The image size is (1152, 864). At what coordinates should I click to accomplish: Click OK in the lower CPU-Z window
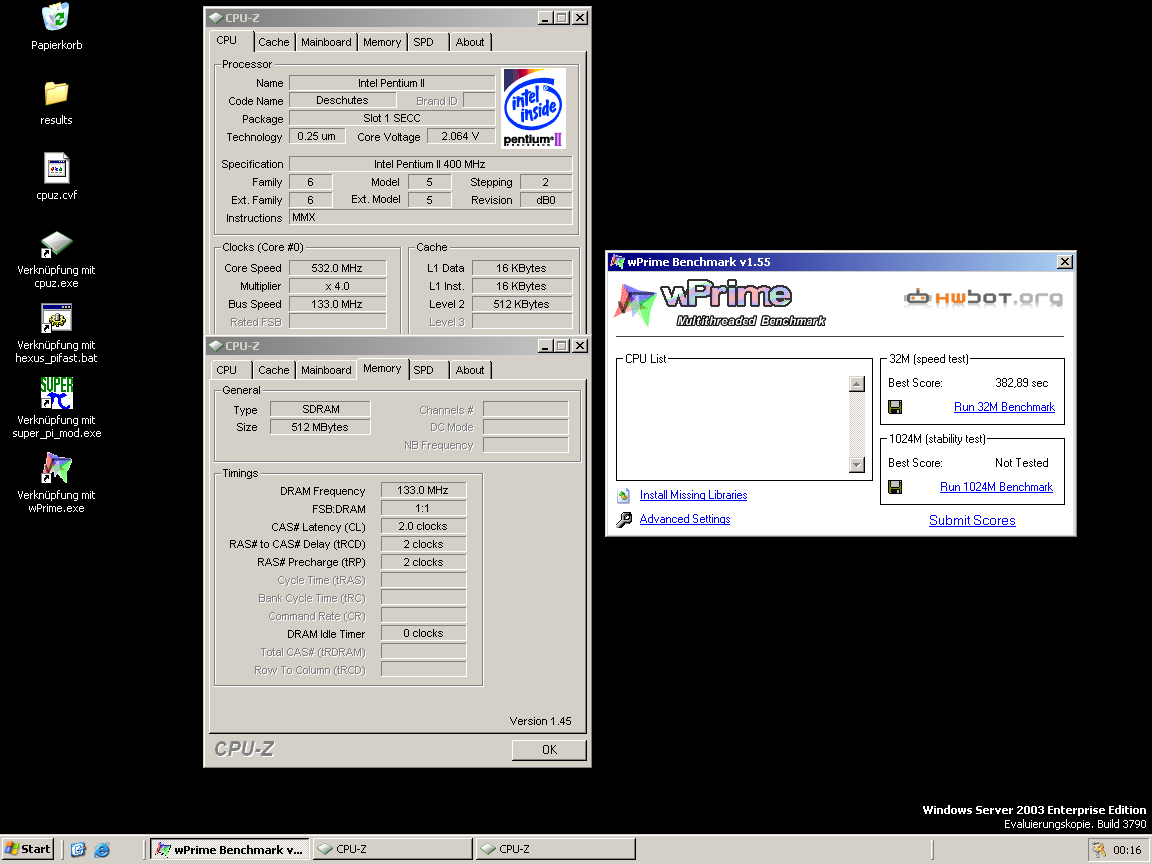point(549,749)
